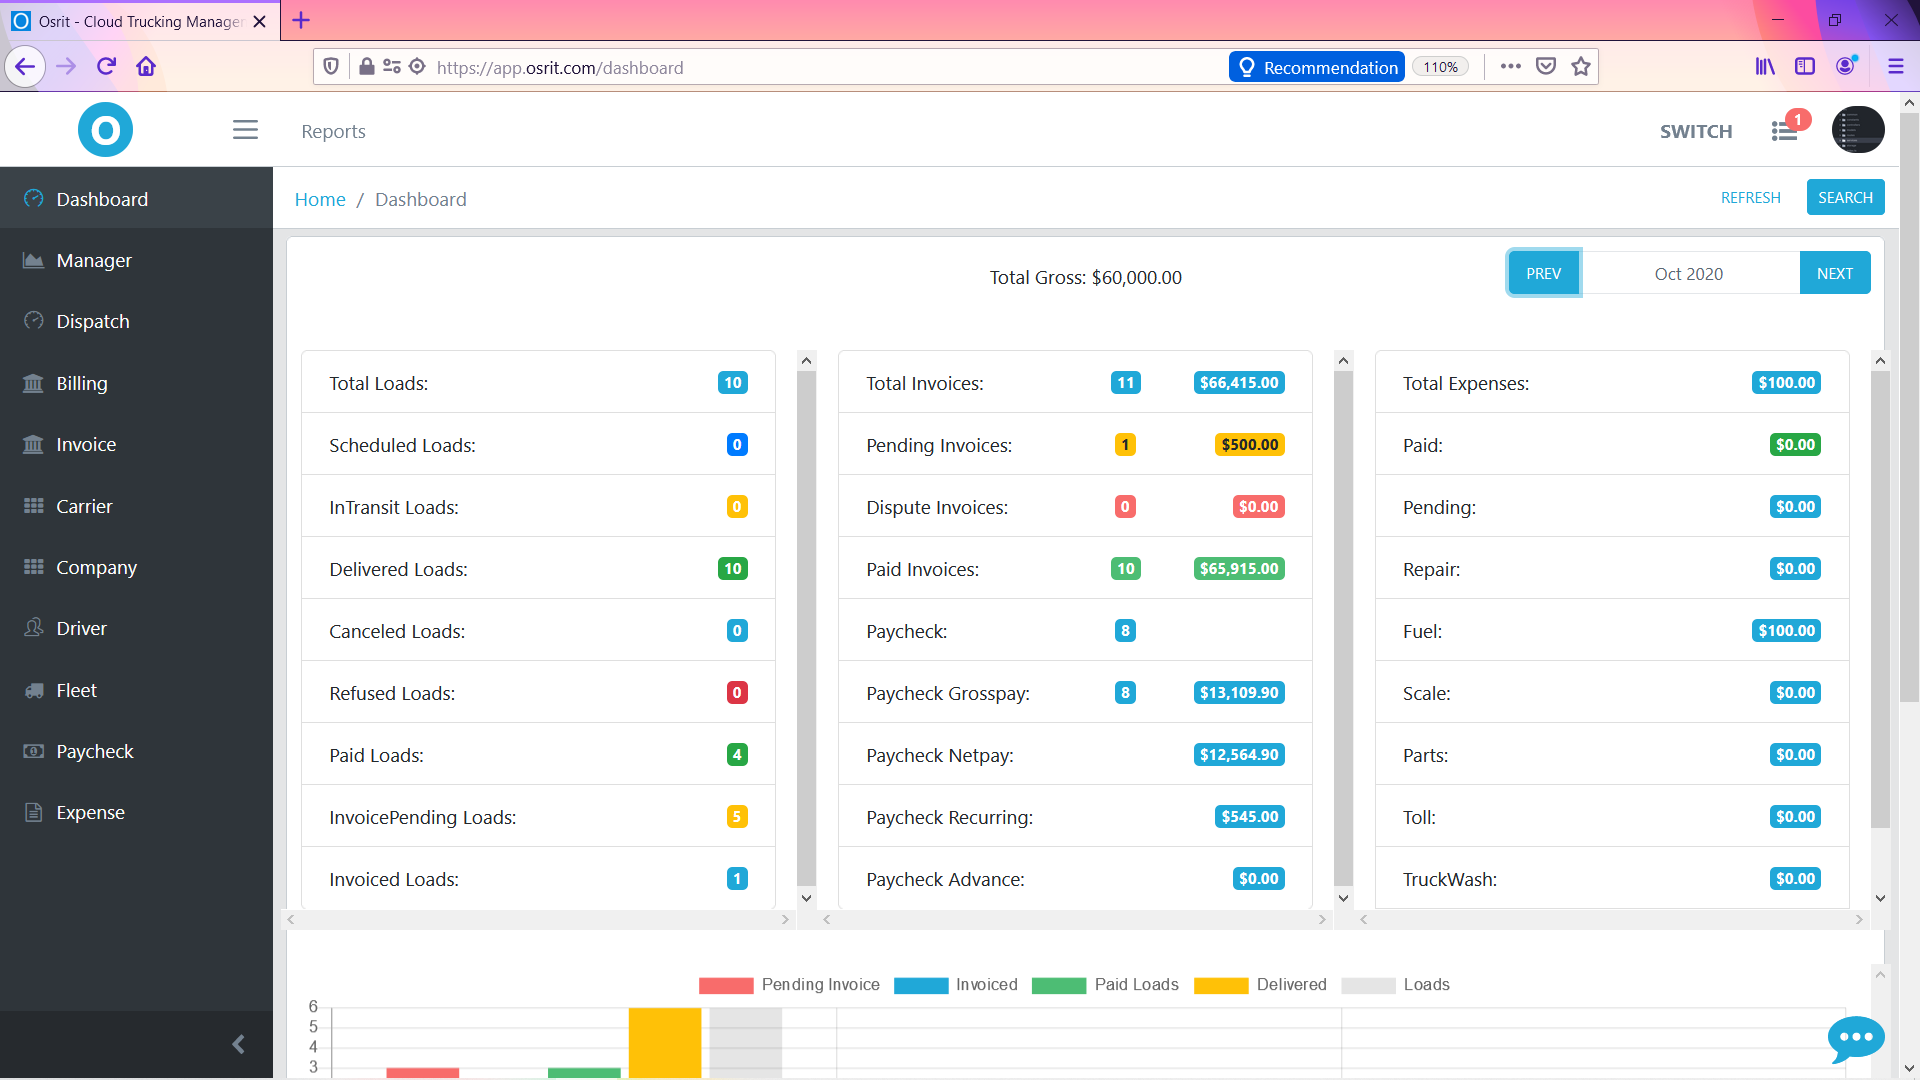Open the Expense document icon
Image resolution: width=1920 pixels, height=1080 pixels.
click(33, 812)
